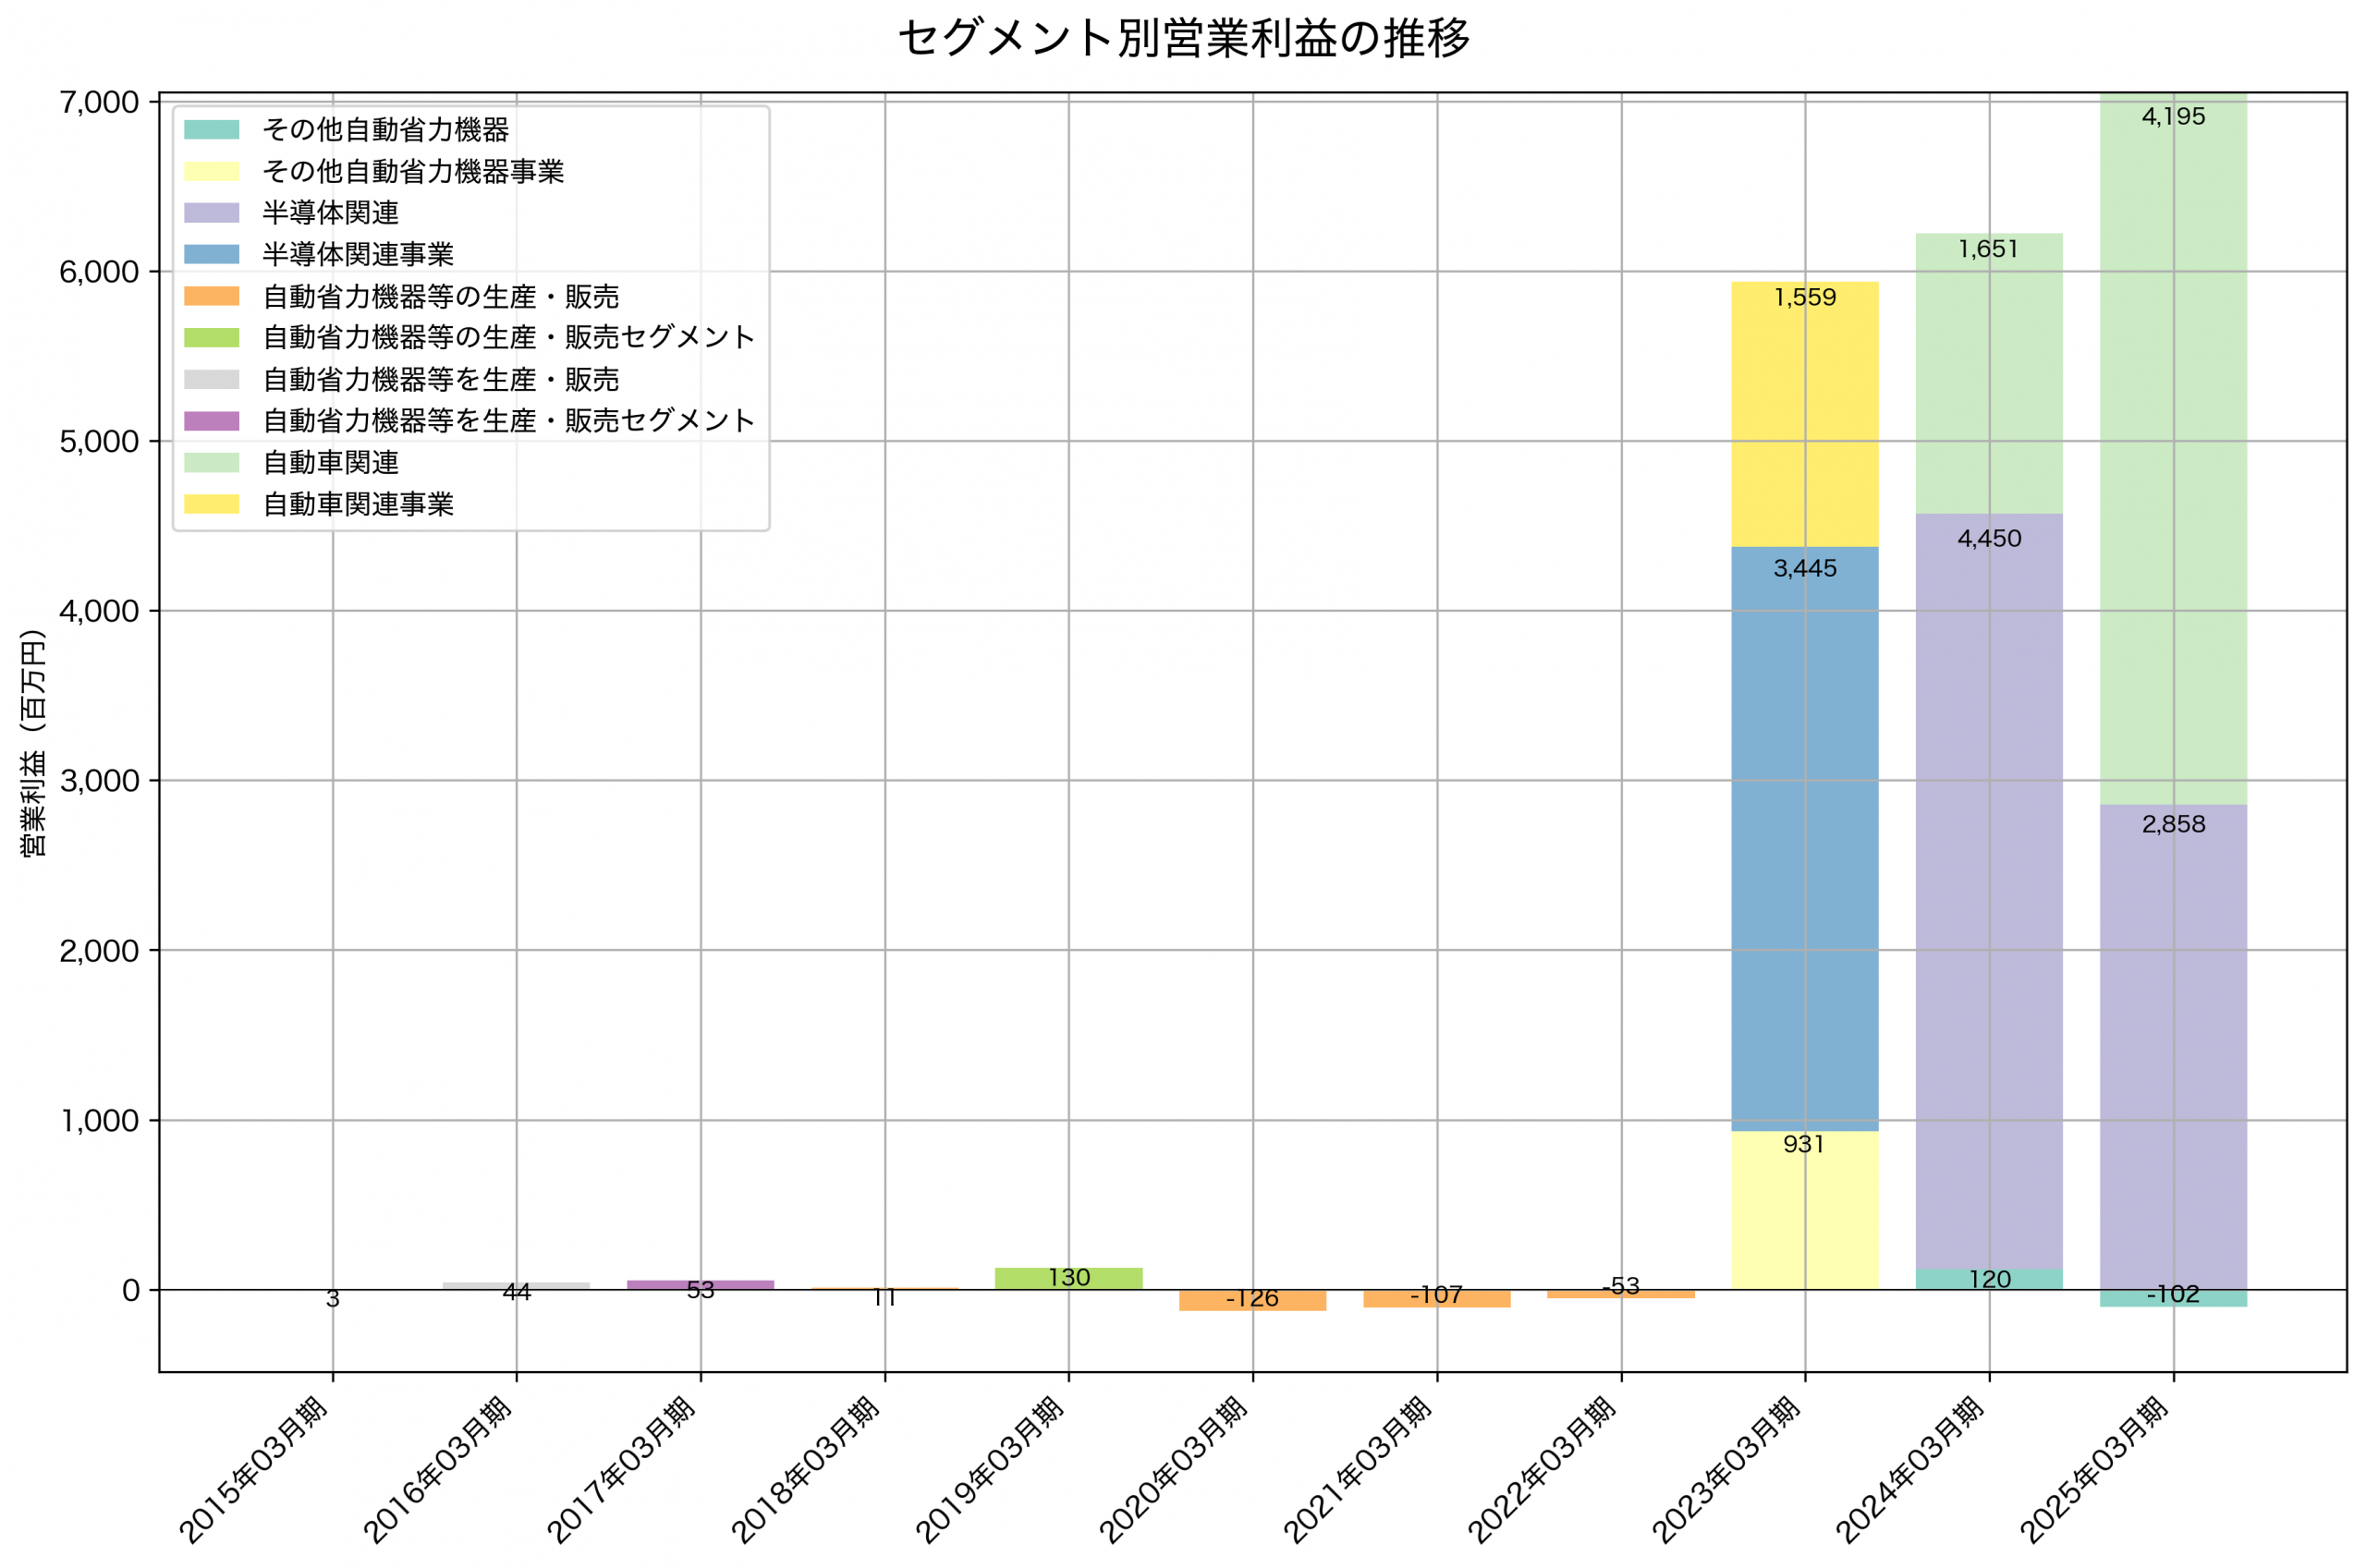Click legend swatch for 自動省力機器等を生産・販売セグメント

[x=212, y=421]
